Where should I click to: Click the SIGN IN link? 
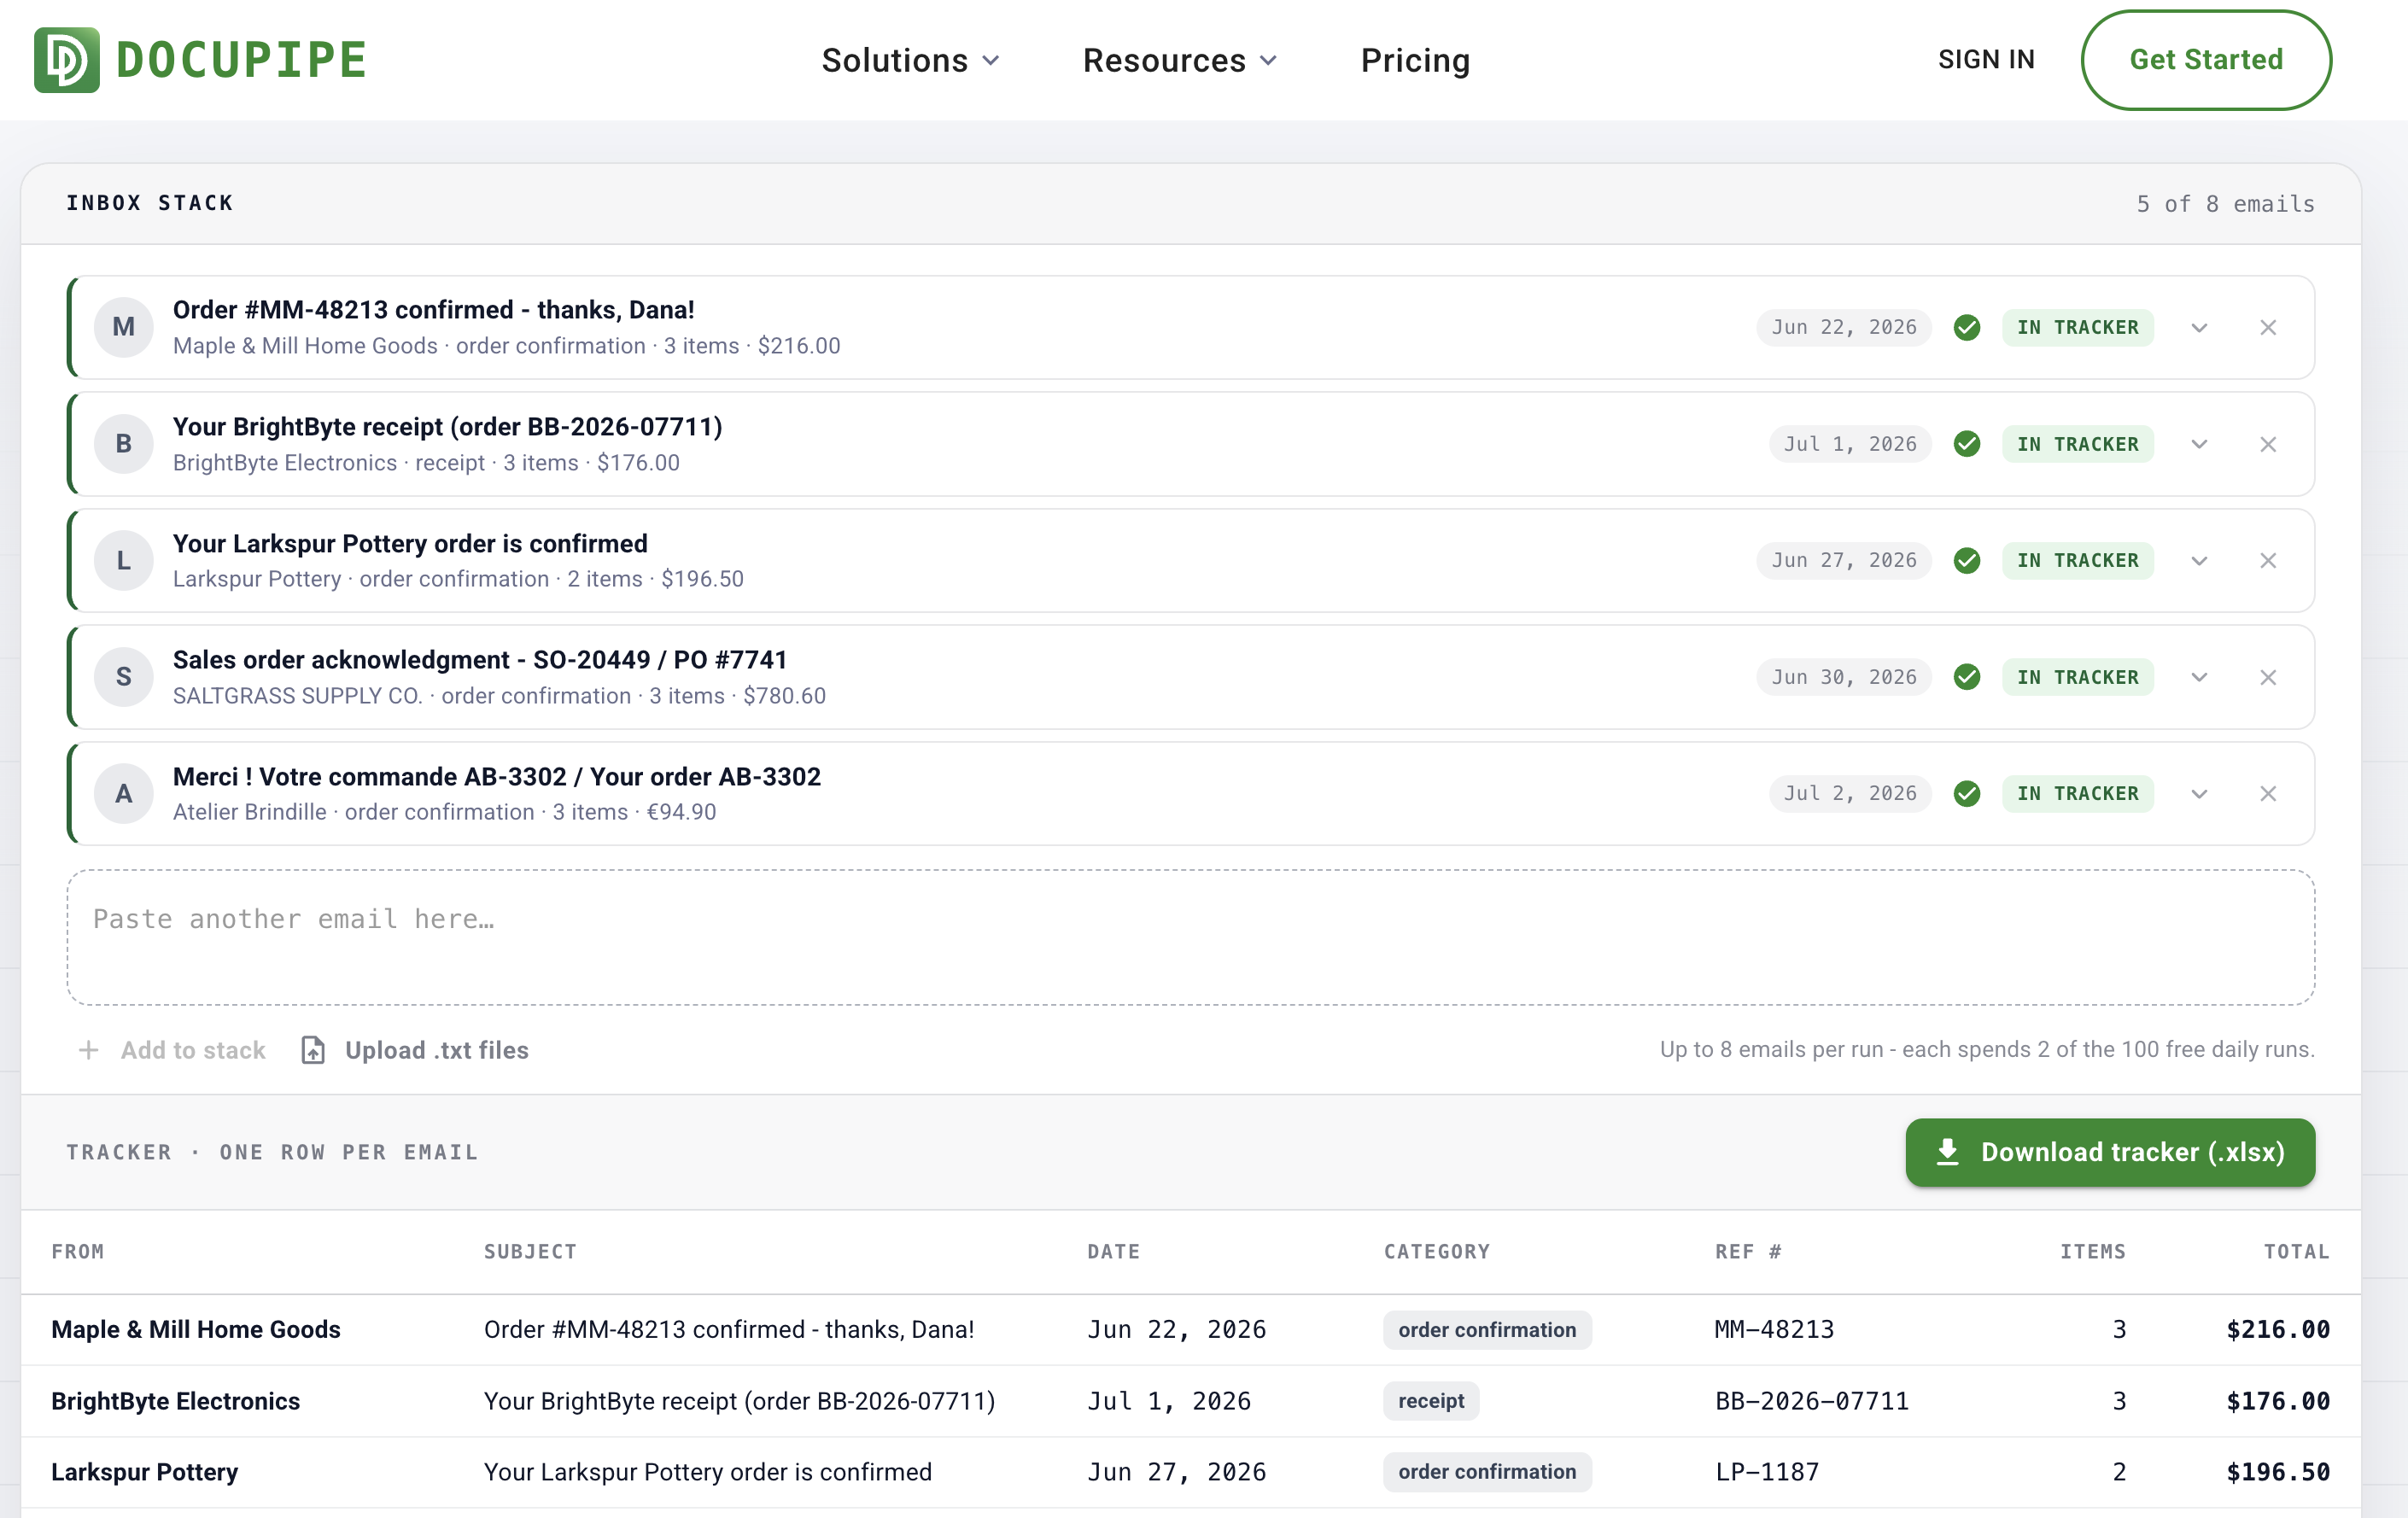(x=1986, y=60)
